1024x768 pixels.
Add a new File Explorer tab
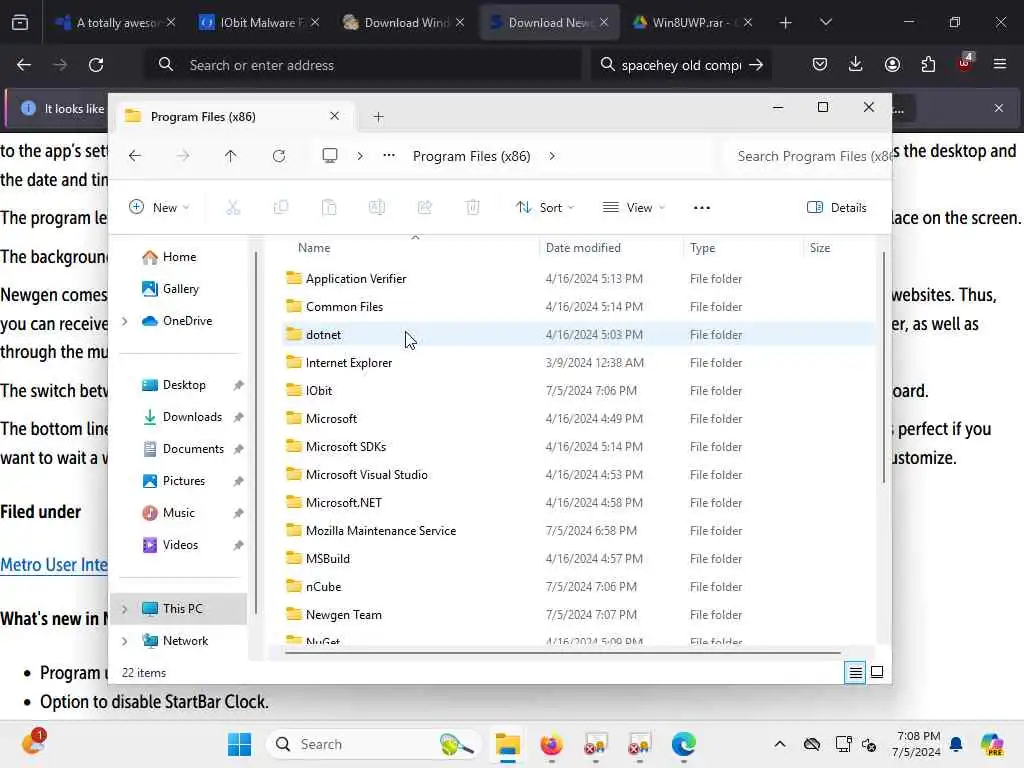click(x=378, y=117)
